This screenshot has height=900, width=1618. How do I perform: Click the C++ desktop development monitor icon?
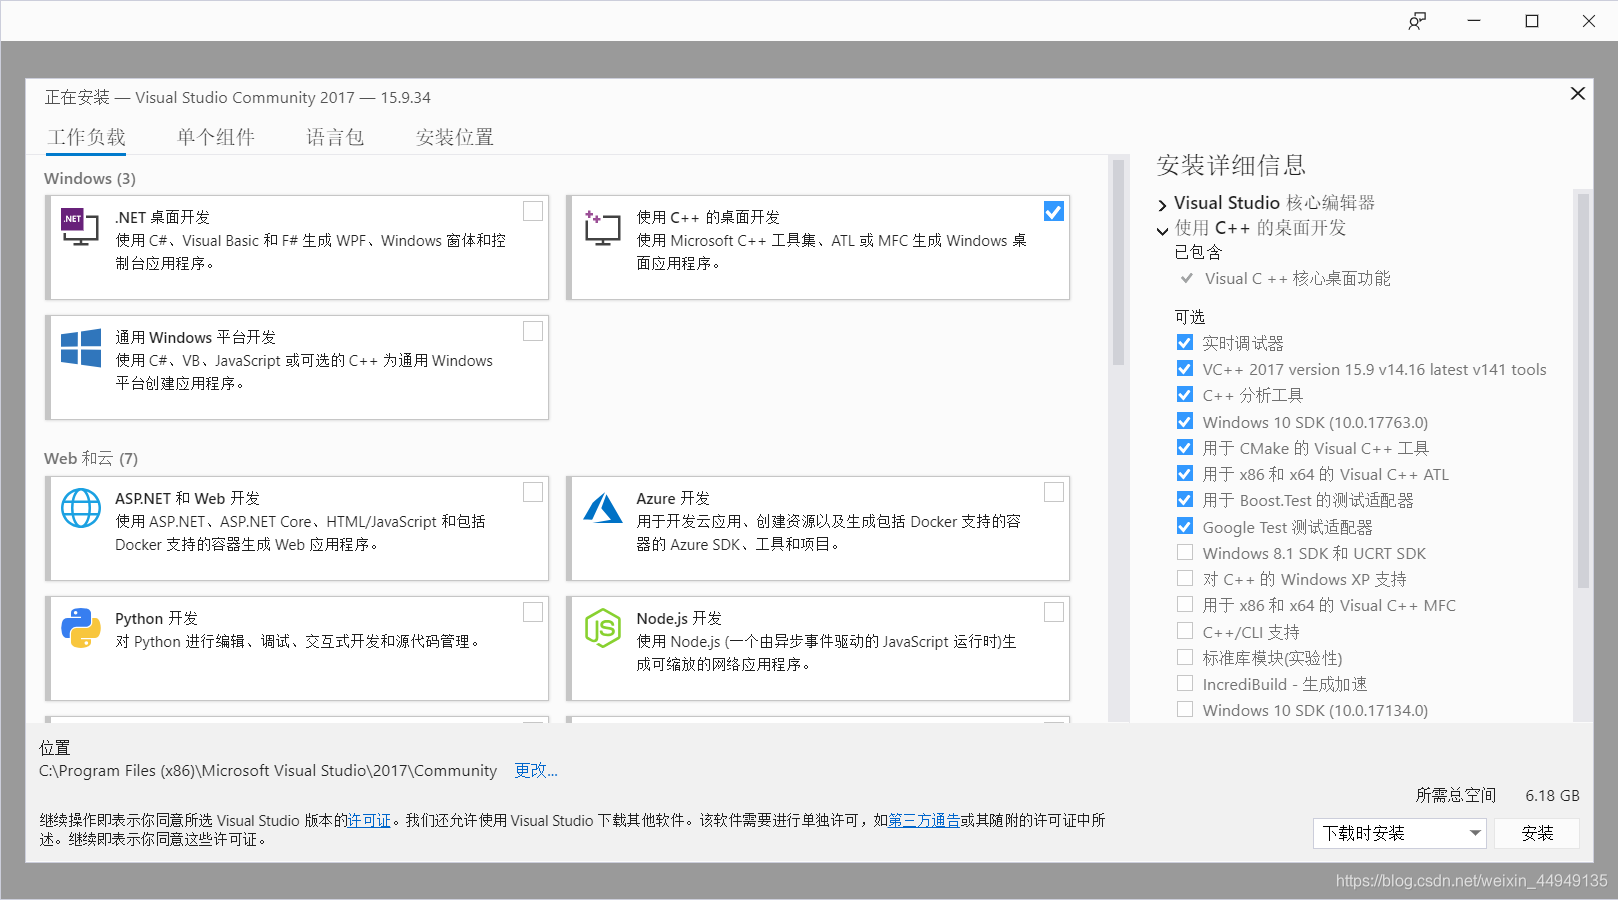[x=602, y=228]
